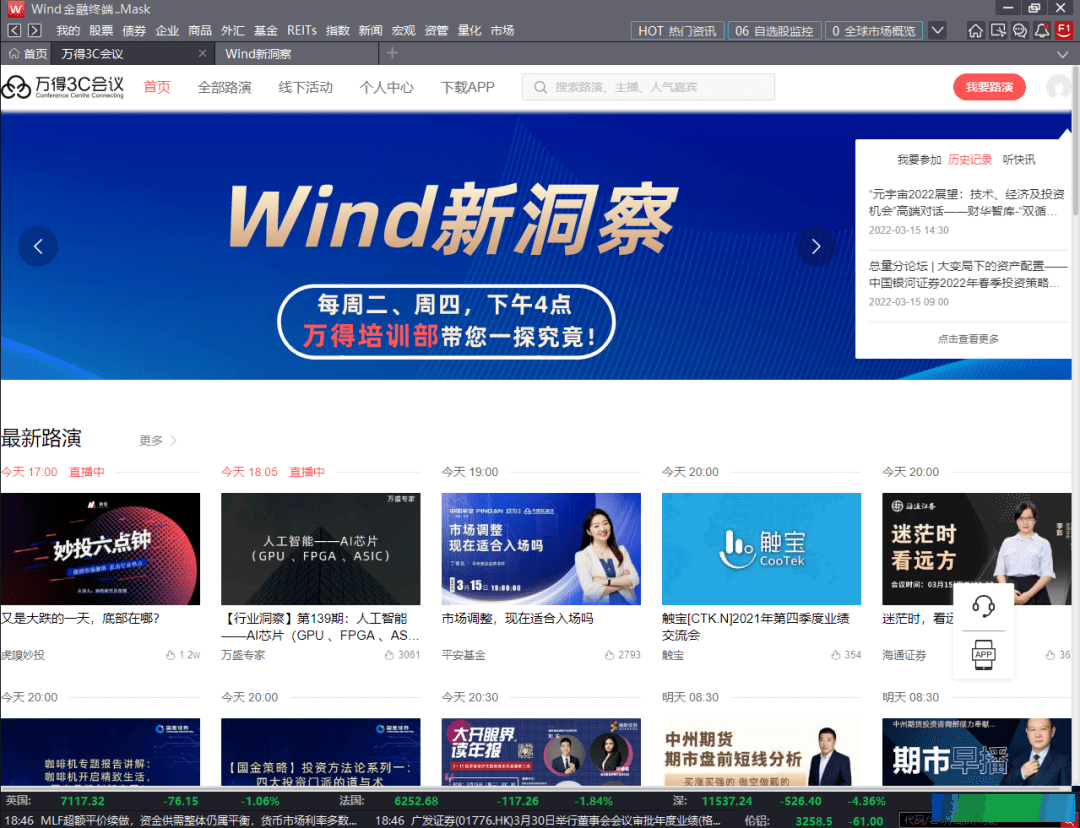Click the like icon for 万盛专家 roadshow
Screen dimensions: 1080x828
[x=389, y=655]
